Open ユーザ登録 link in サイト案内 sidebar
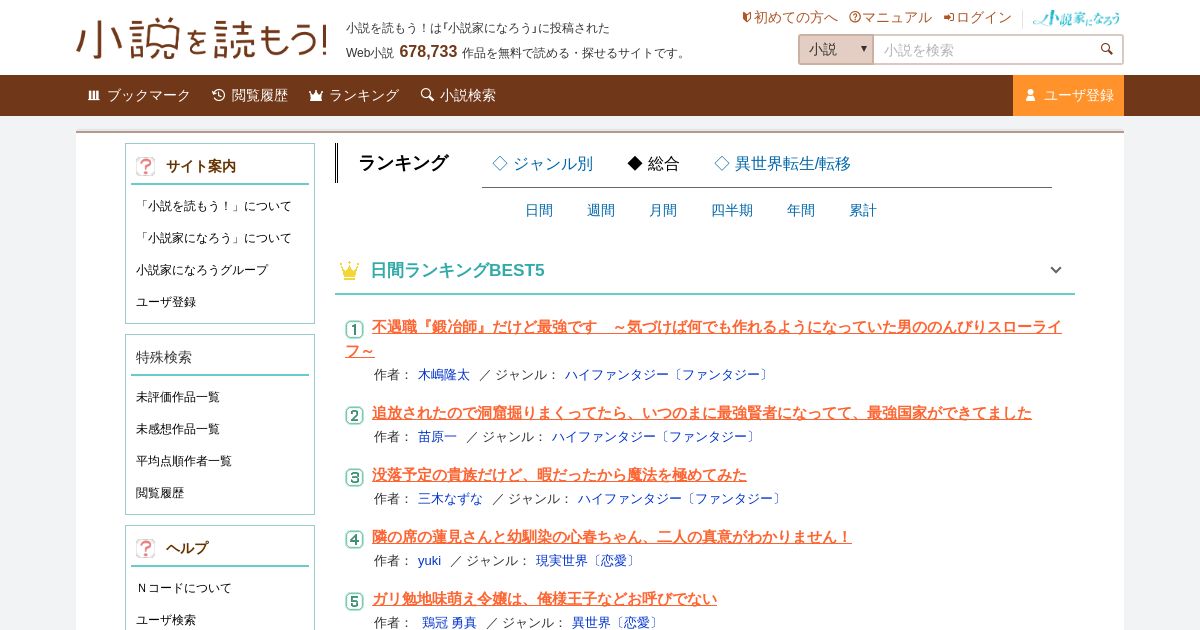This screenshot has width=1200, height=630. pos(166,302)
